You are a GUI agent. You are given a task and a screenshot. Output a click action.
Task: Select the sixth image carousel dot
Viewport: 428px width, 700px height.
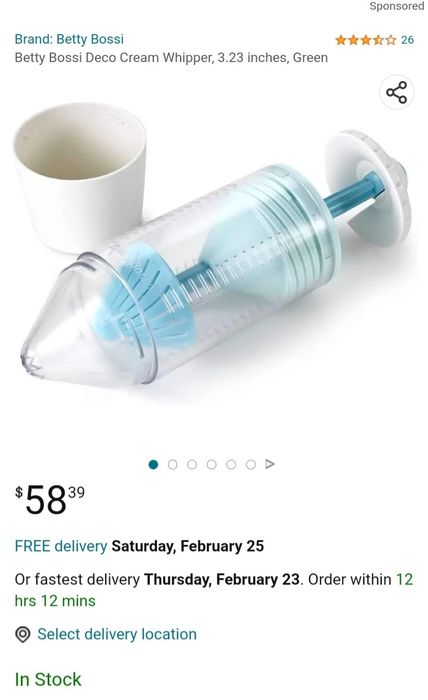pos(251,465)
